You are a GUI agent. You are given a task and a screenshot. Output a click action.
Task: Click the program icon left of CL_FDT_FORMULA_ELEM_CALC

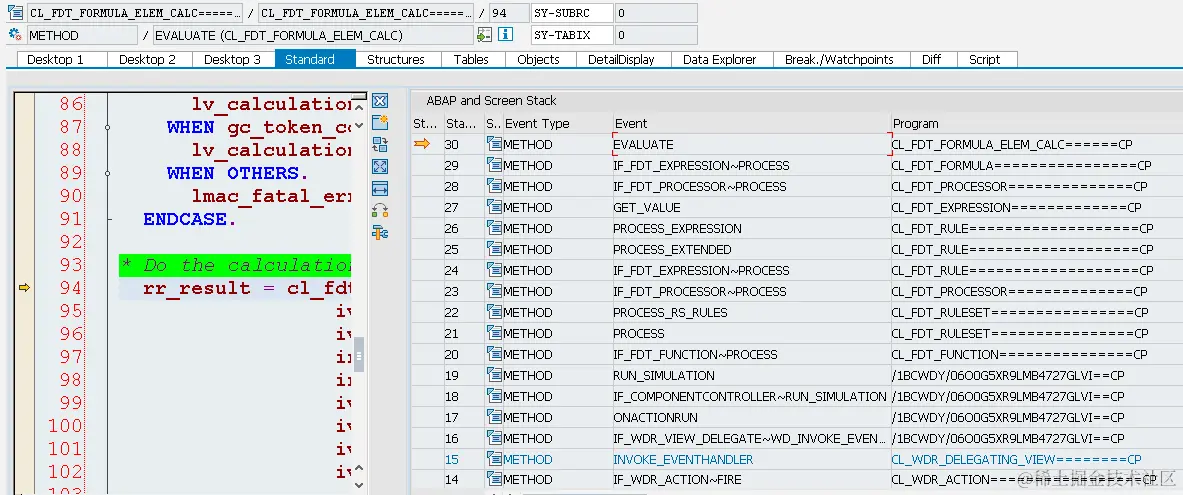coord(14,12)
